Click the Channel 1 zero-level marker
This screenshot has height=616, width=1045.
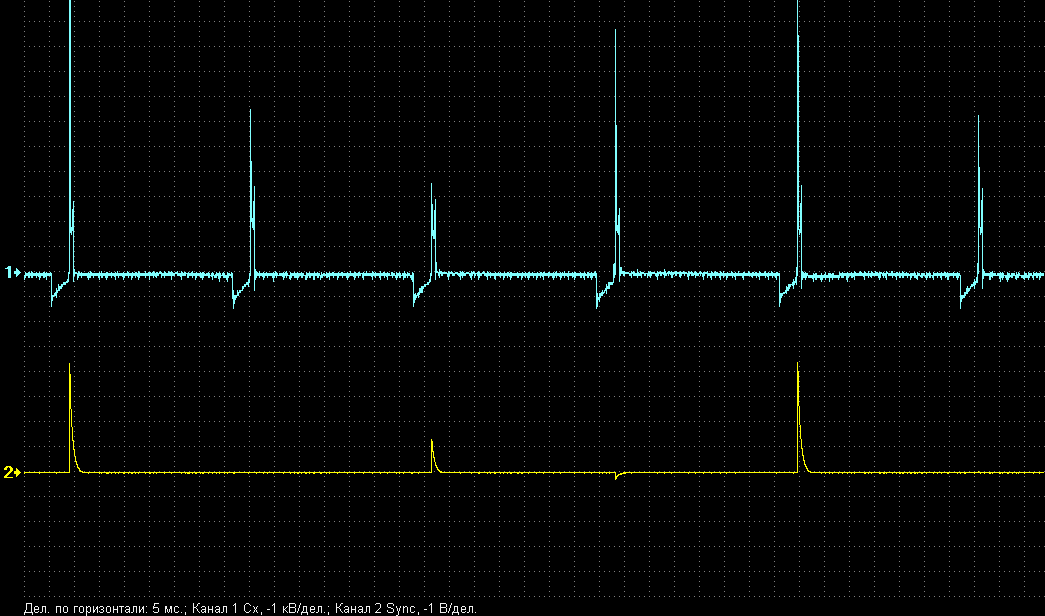(x=13, y=272)
